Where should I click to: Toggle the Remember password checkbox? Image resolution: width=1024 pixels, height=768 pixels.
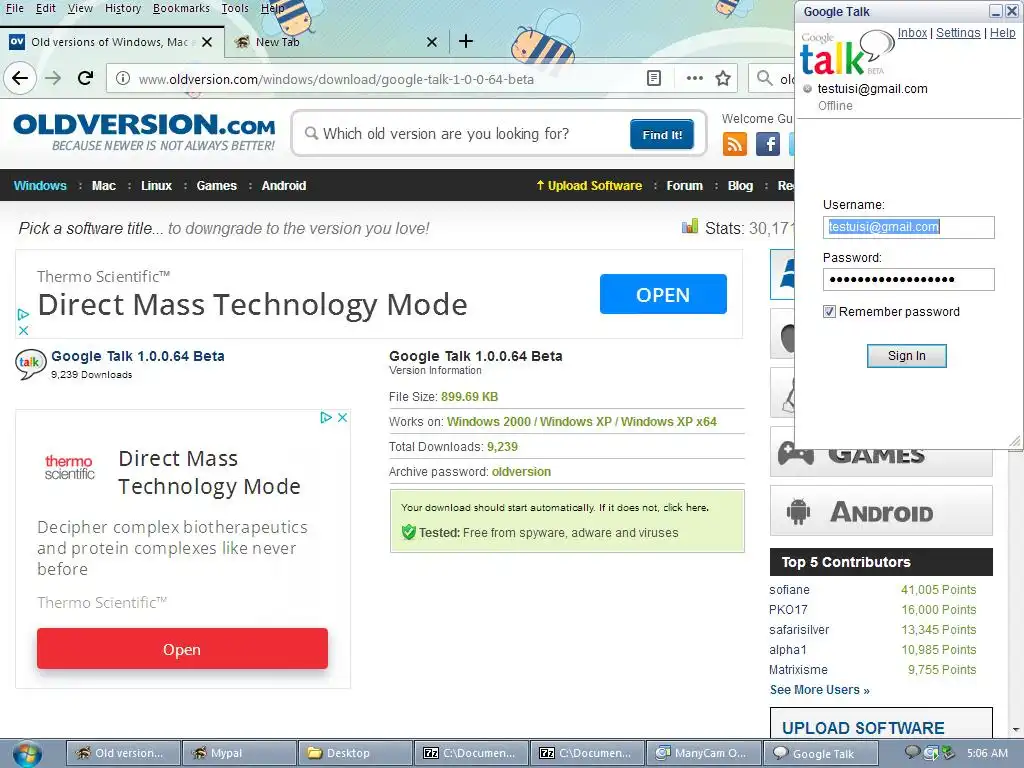click(829, 312)
